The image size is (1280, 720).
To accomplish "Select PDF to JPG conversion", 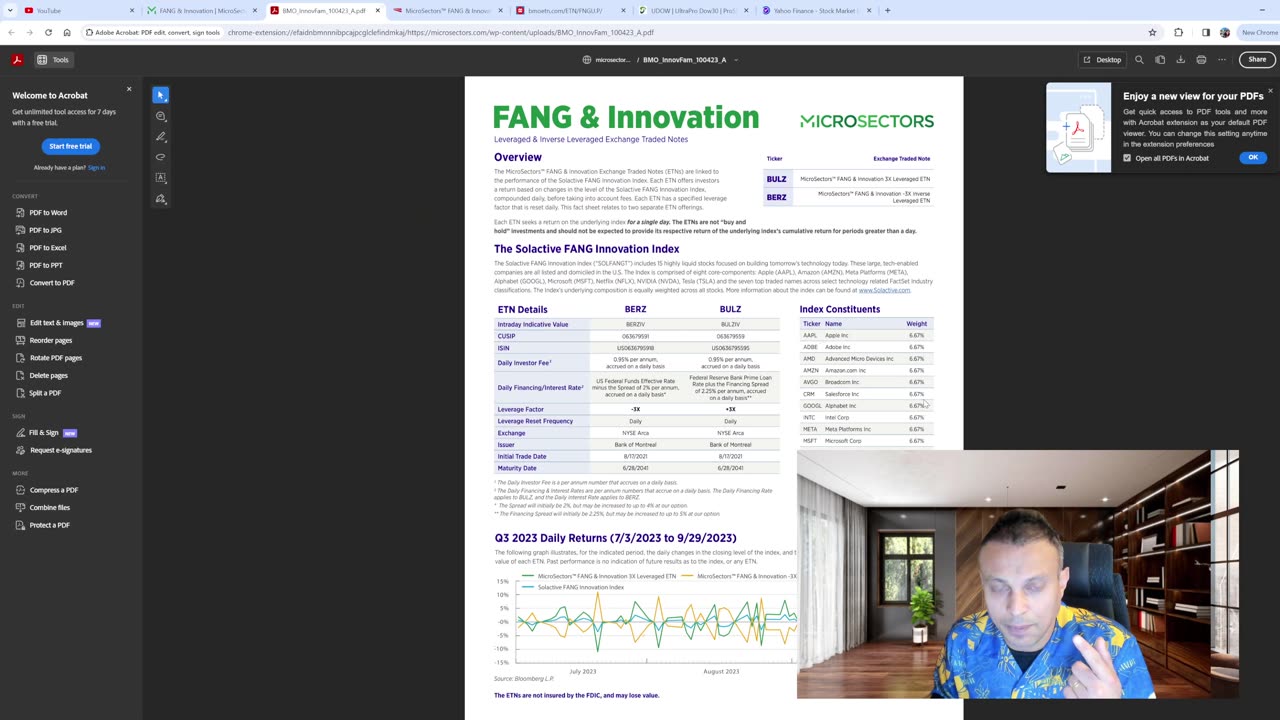I will coord(45,230).
